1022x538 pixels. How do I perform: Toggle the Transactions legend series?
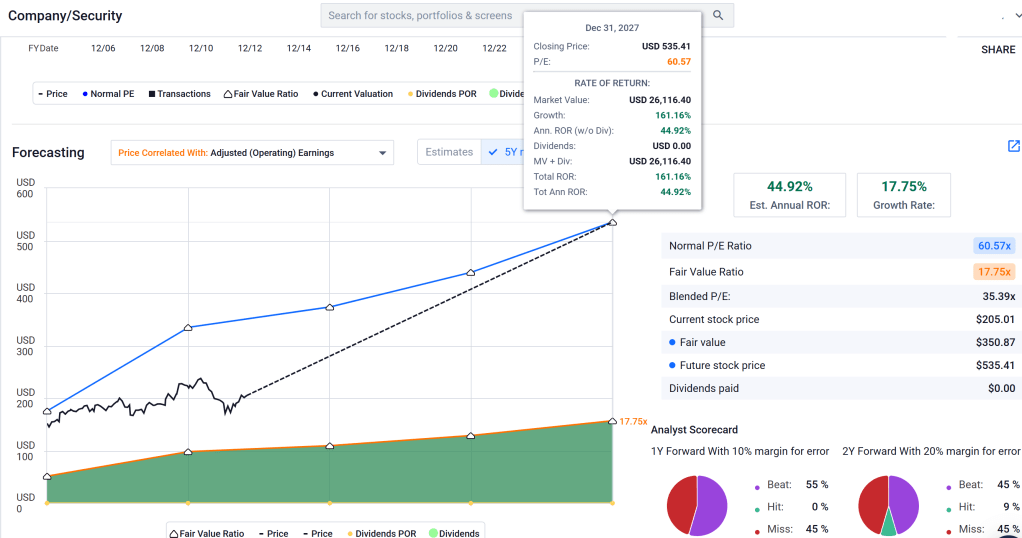(x=179, y=94)
